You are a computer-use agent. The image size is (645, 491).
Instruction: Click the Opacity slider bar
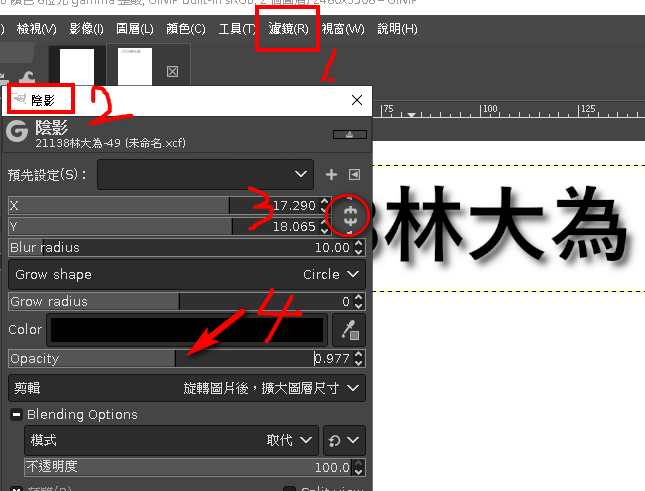coord(160,358)
